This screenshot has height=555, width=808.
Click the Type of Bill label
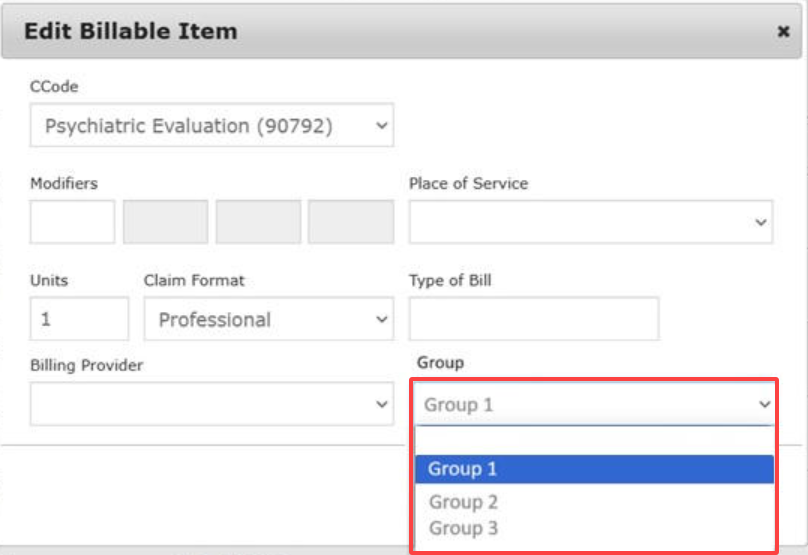click(x=450, y=281)
